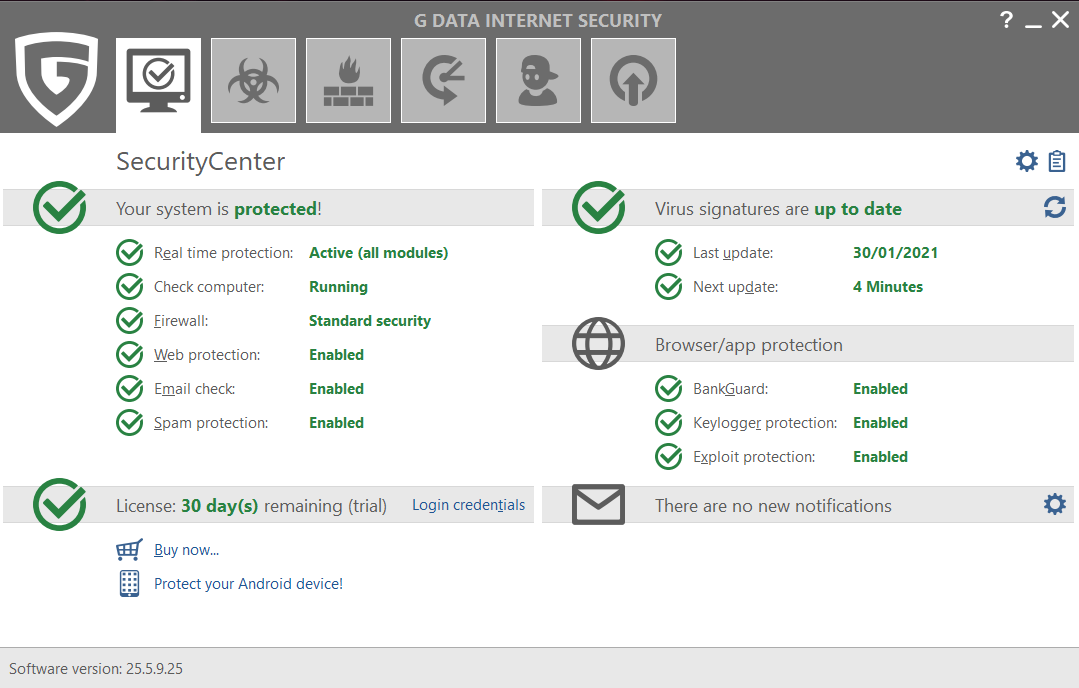Click the notifications envelope icon

click(x=599, y=504)
